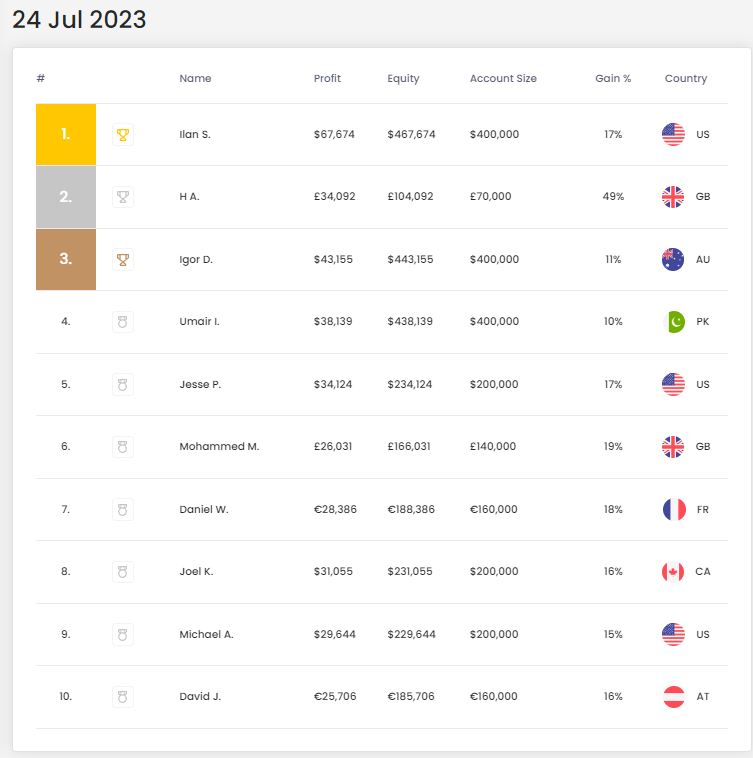This screenshot has width=753, height=758.
Task: Click the Country column header
Action: (x=686, y=78)
